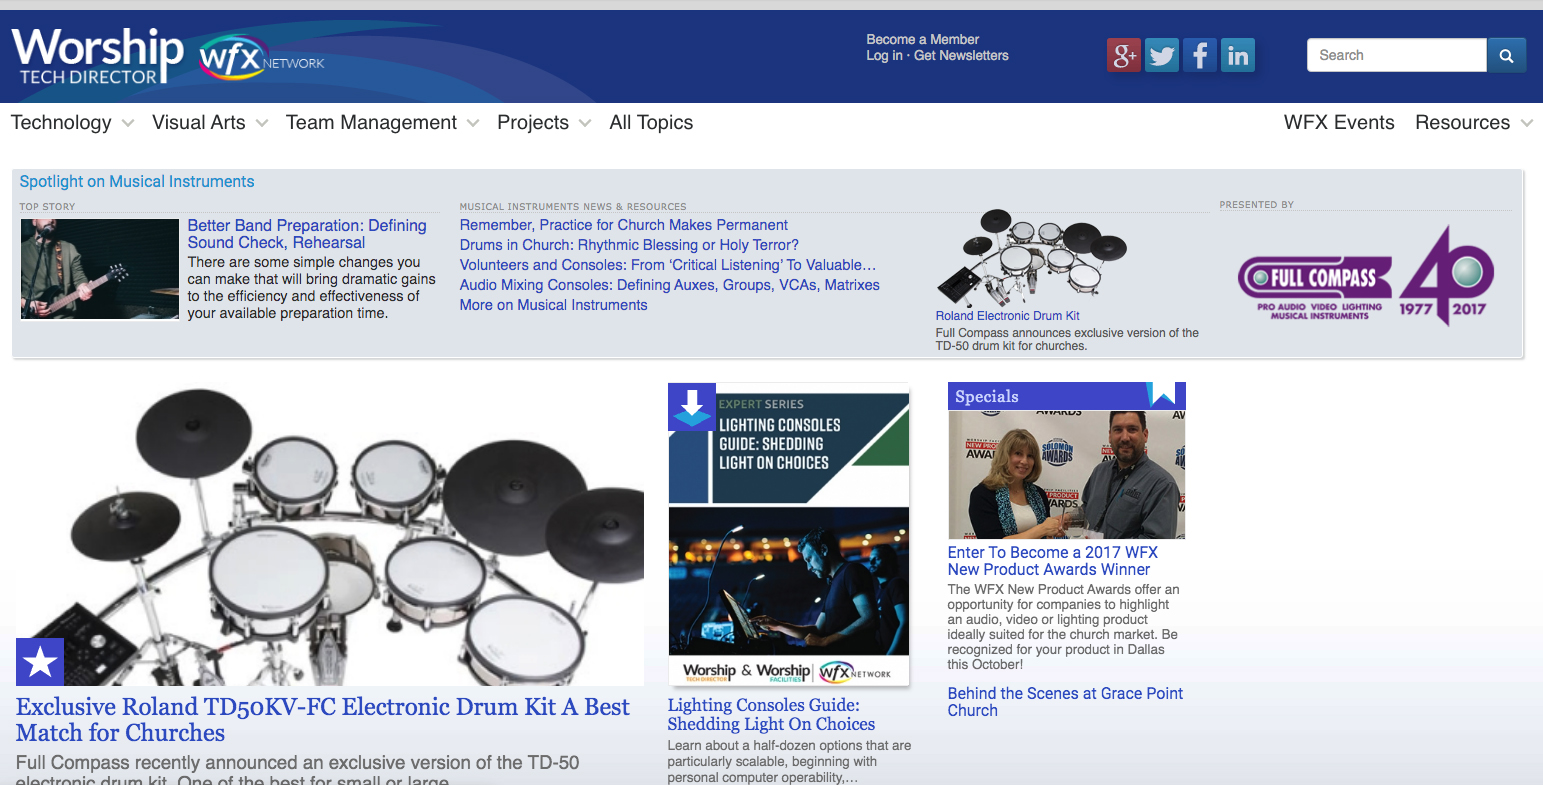Go to WFX Events page

1338,123
